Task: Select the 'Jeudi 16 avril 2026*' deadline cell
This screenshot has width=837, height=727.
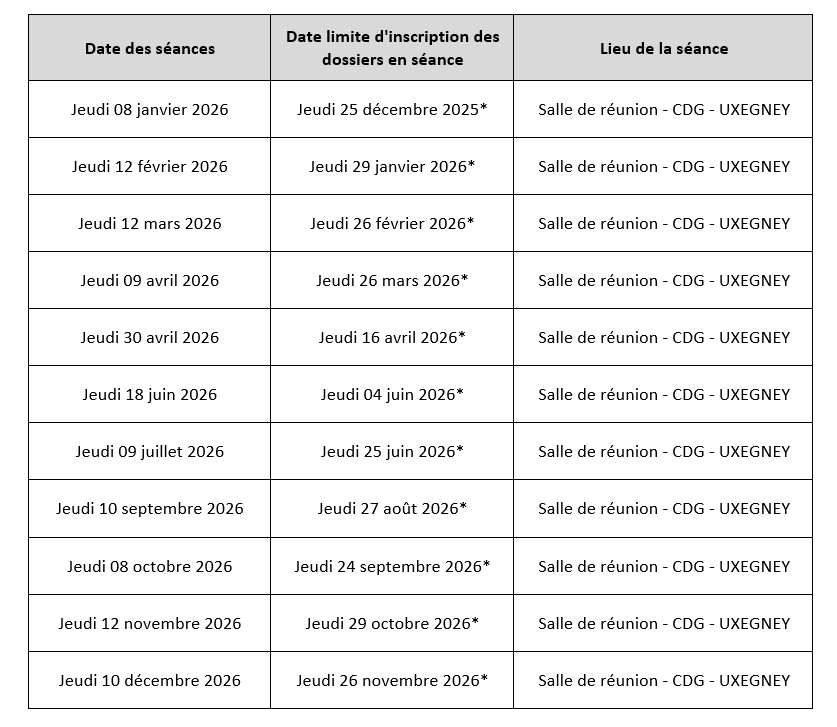Action: pos(392,337)
